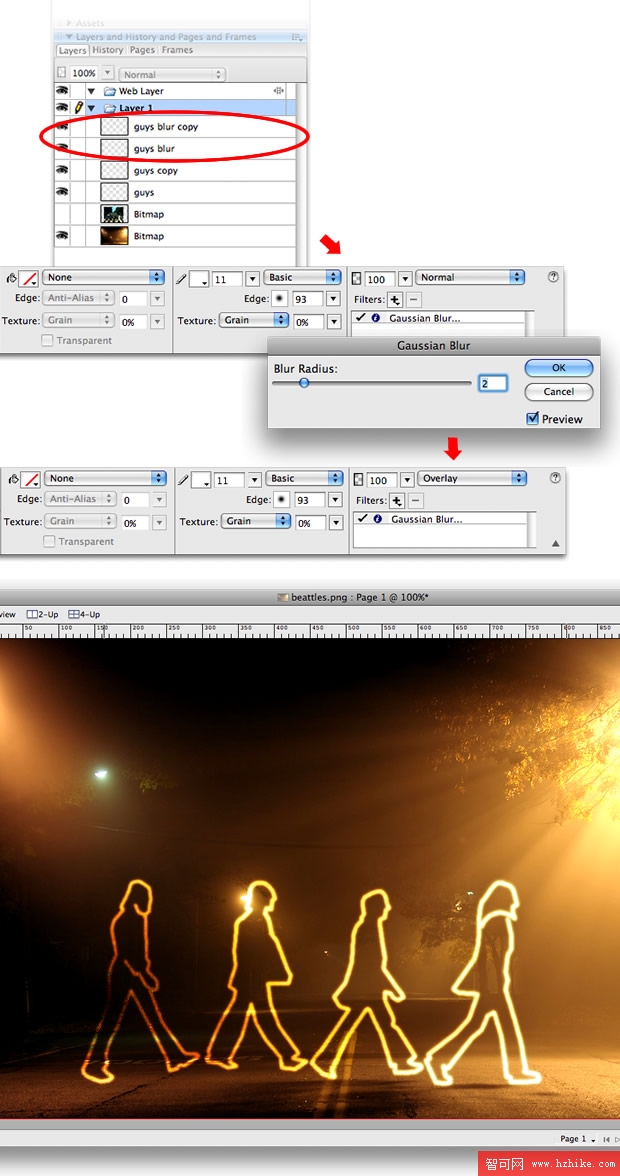Switch to the History tab
Image resolution: width=620 pixels, height=1176 pixels.
[x=107, y=50]
